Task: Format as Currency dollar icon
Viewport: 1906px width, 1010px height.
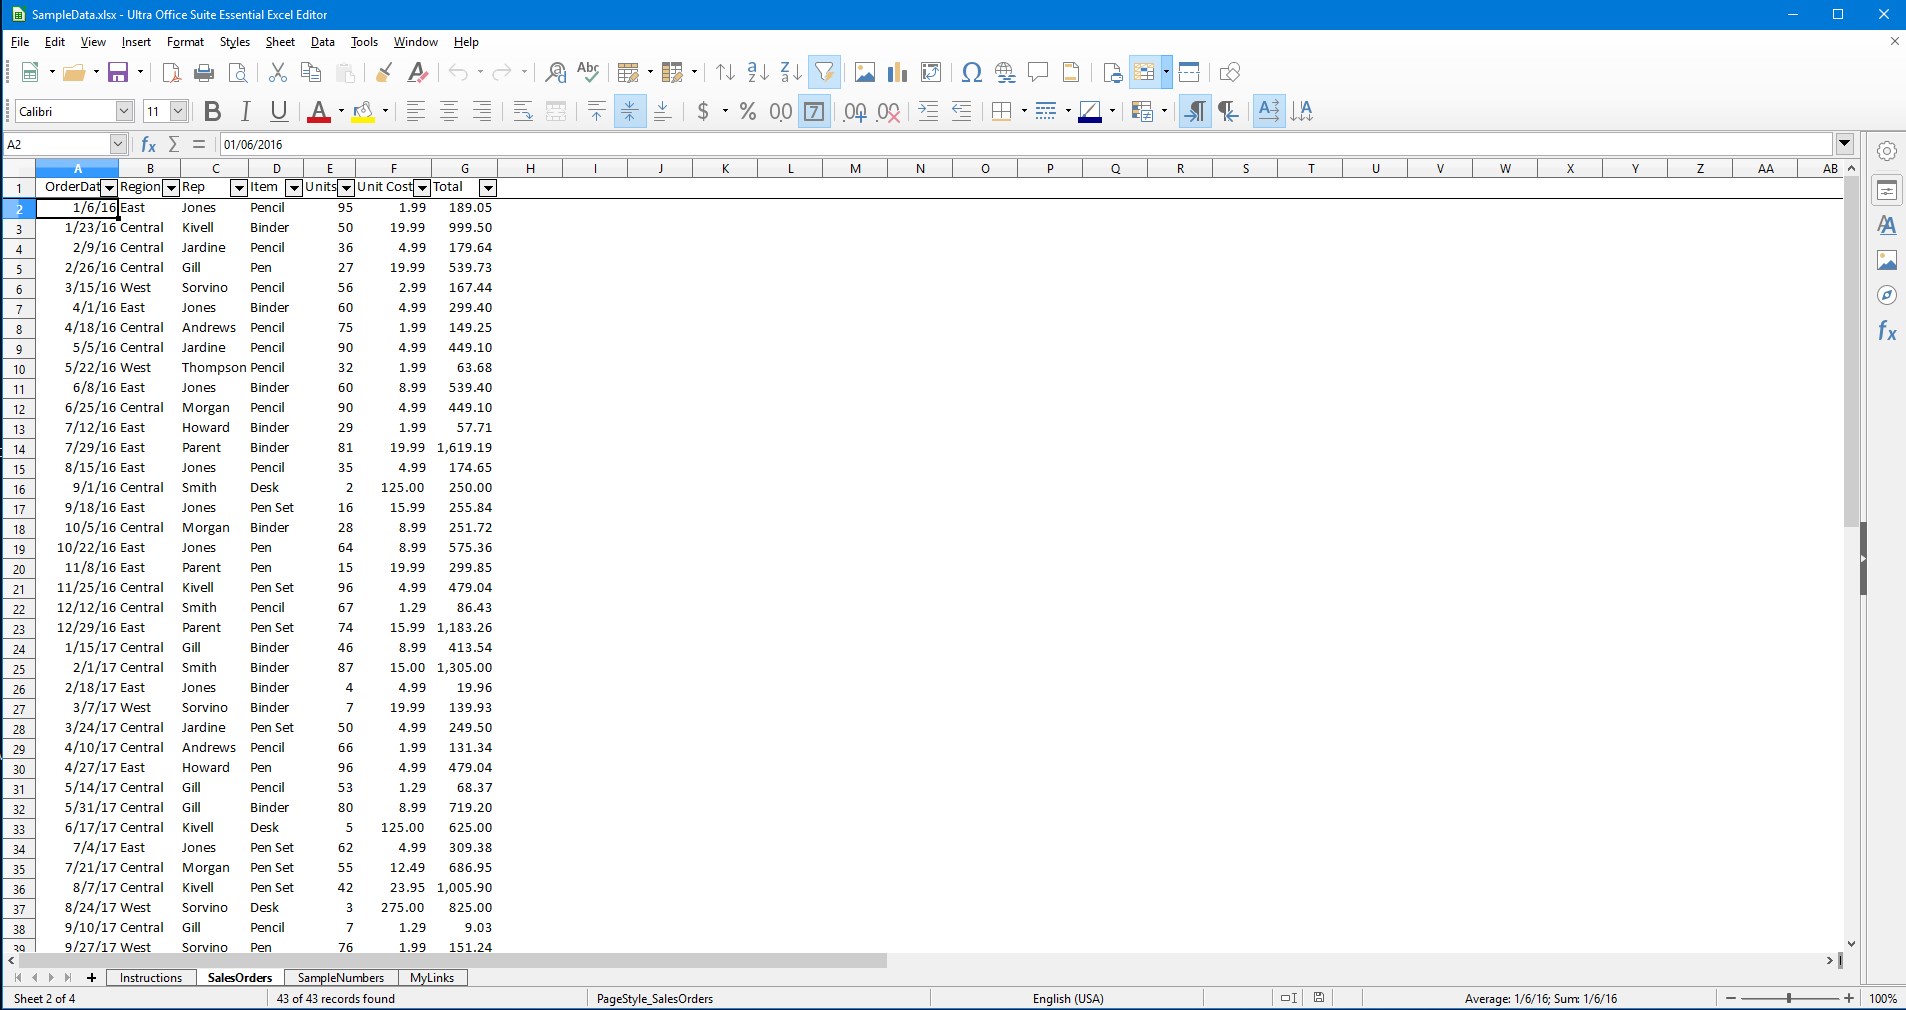Action: coord(703,111)
